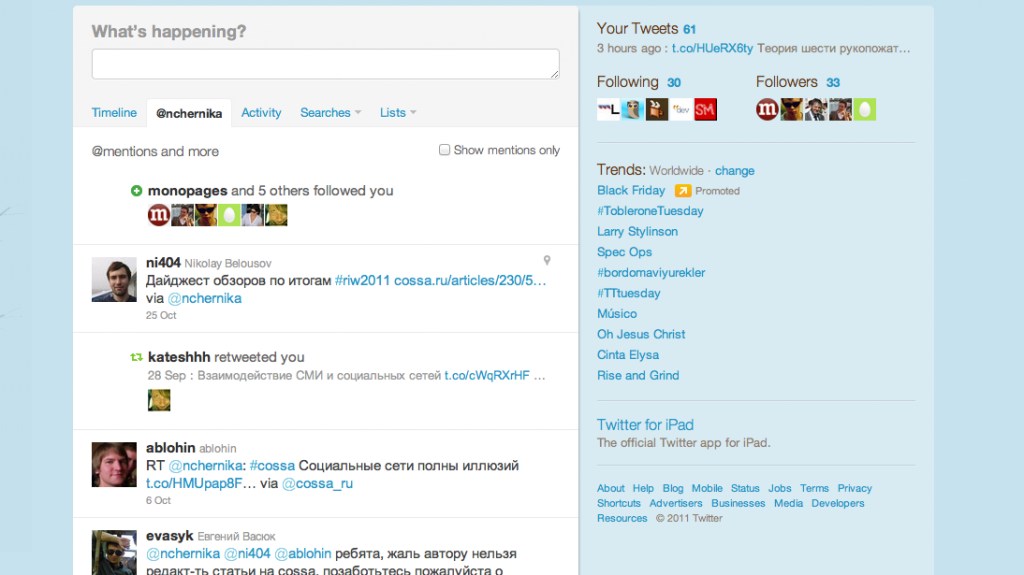Viewport: 1024px width, 575px height.
Task: Click the location pin icon on ni404's tweet
Action: 547,260
